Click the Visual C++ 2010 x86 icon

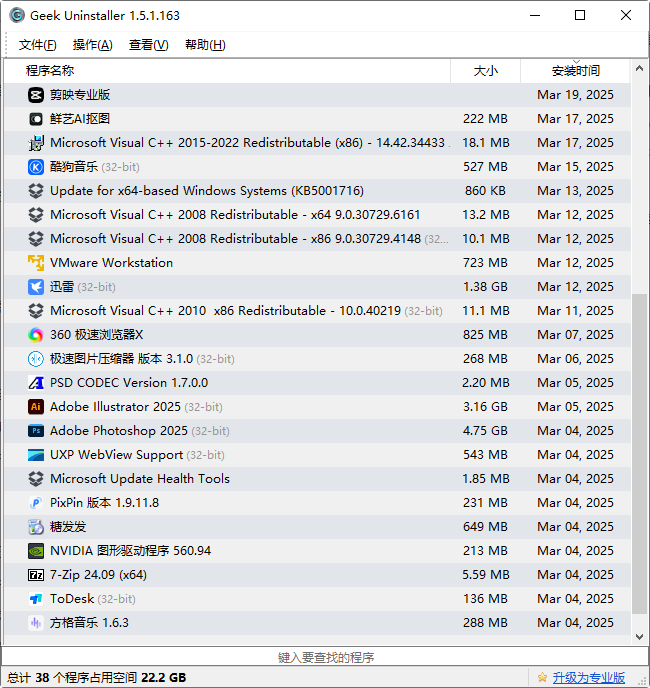[36, 311]
